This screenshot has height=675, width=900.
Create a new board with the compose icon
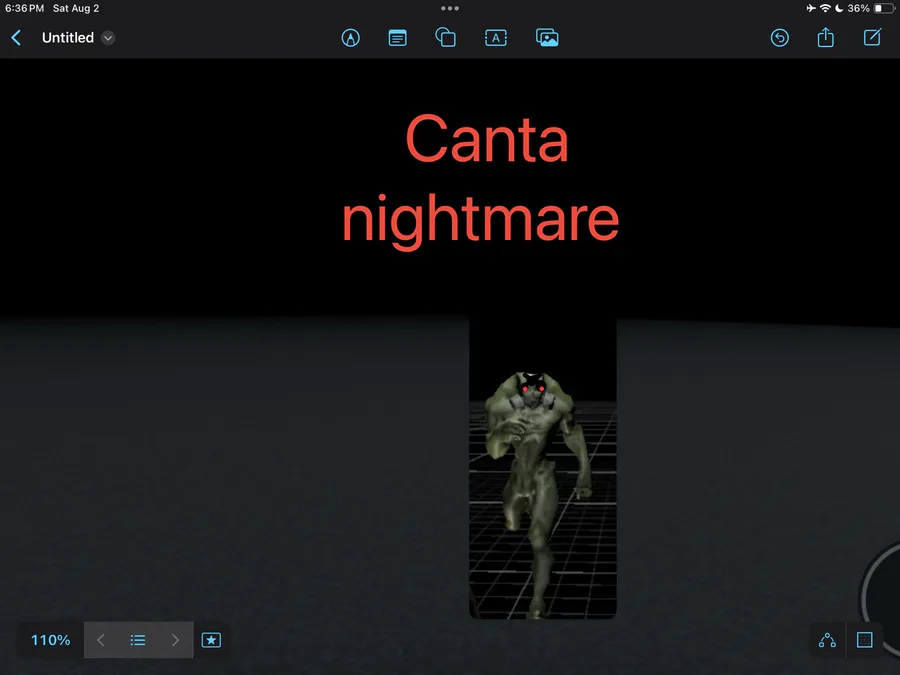pos(872,37)
